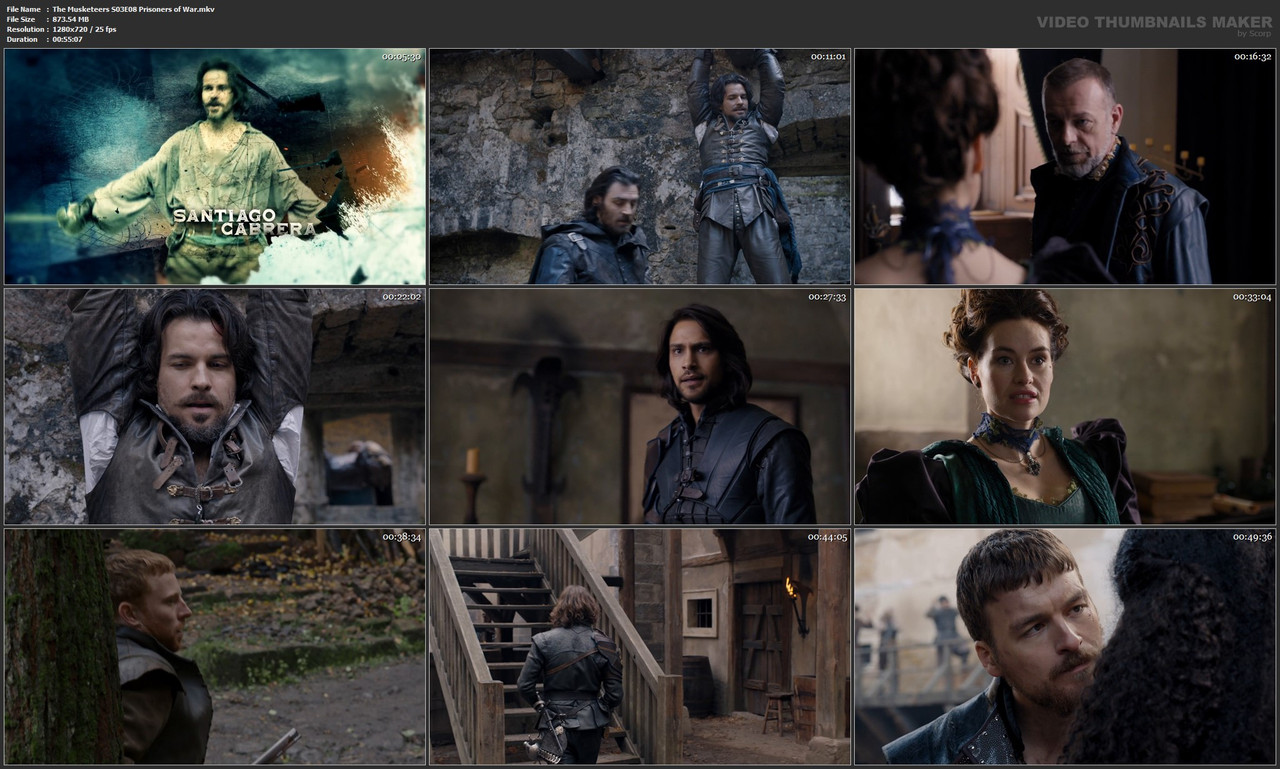Select the woman in green dress thumbnail
The width and height of the screenshot is (1280, 769).
tap(1064, 406)
